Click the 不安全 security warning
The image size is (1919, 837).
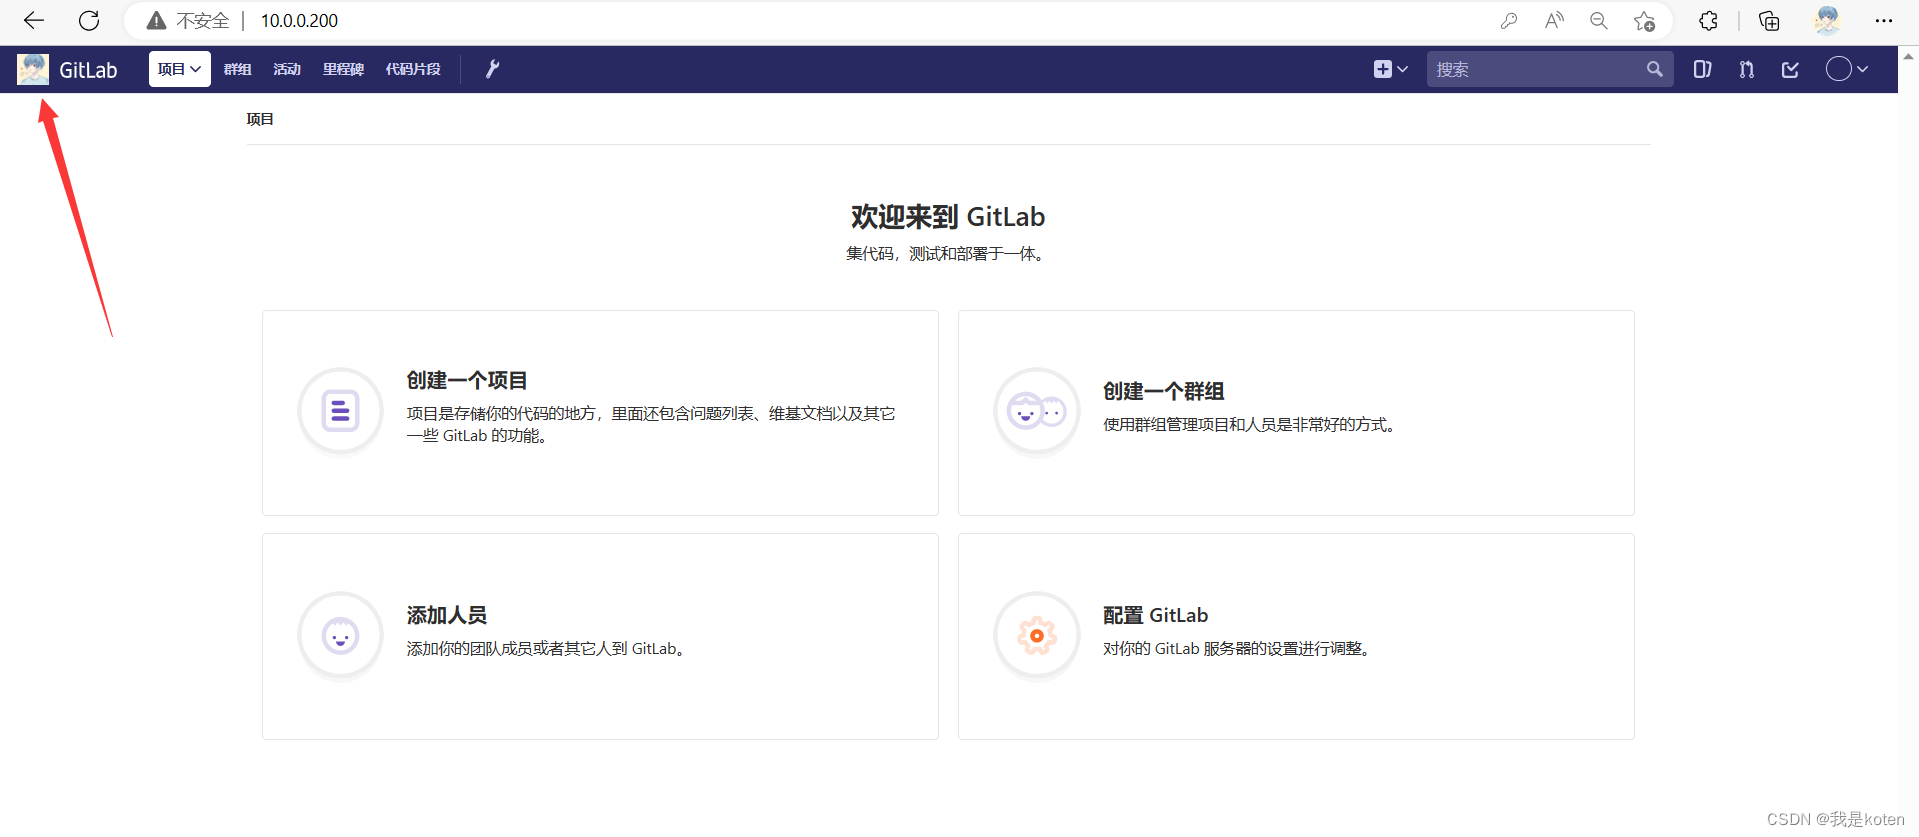pos(188,20)
